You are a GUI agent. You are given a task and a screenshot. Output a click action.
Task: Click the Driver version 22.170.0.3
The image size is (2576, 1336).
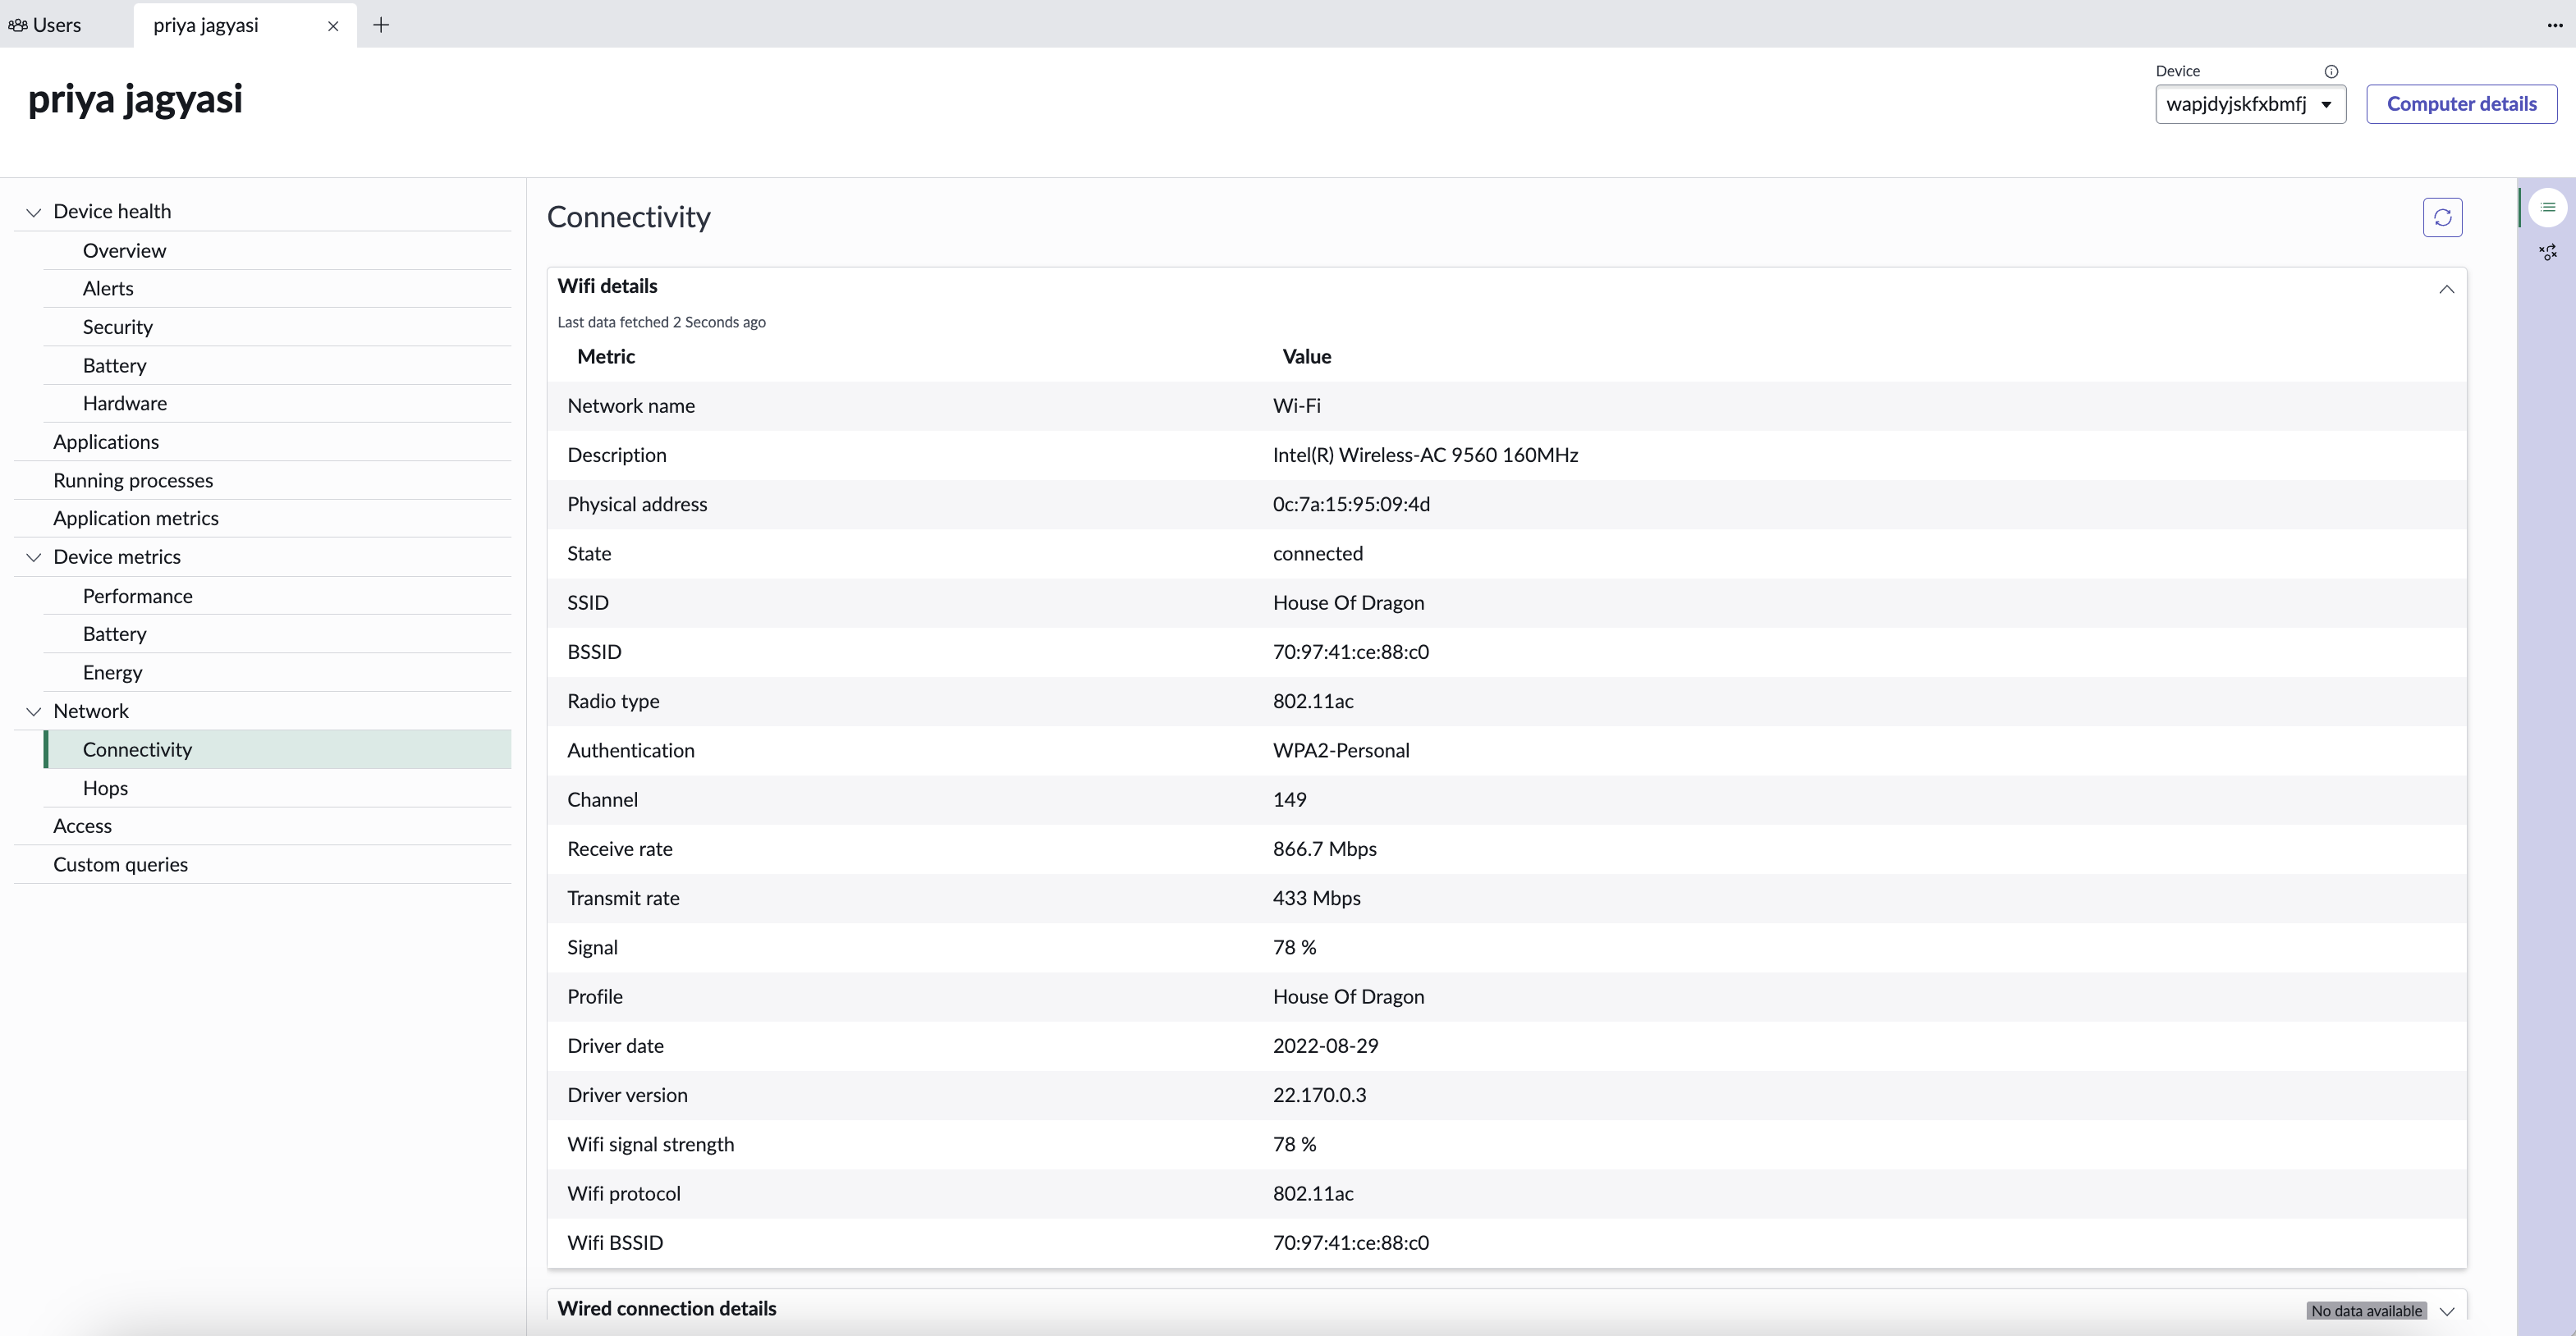pyautogui.click(x=1319, y=1095)
